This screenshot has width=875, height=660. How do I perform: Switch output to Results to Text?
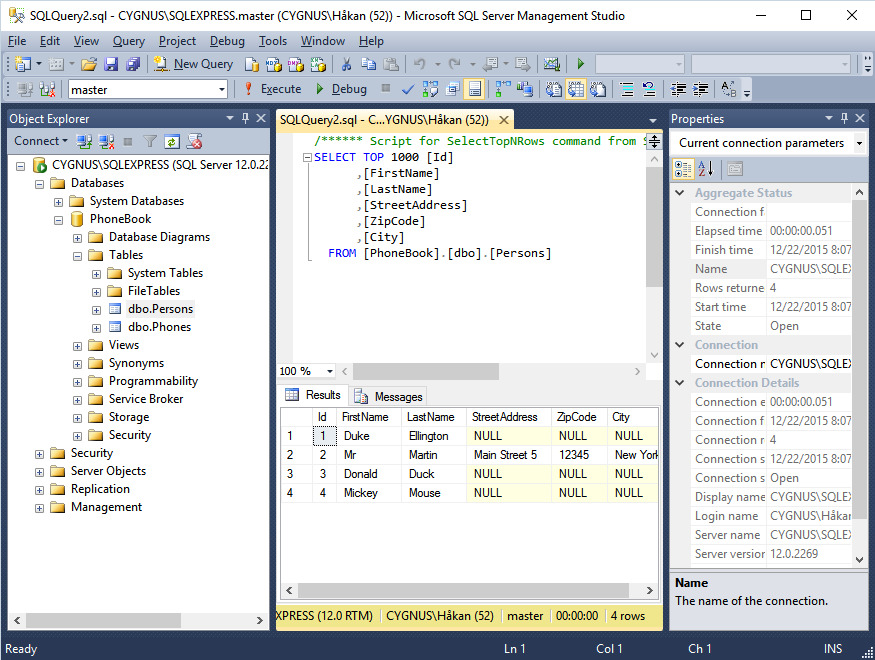point(554,89)
